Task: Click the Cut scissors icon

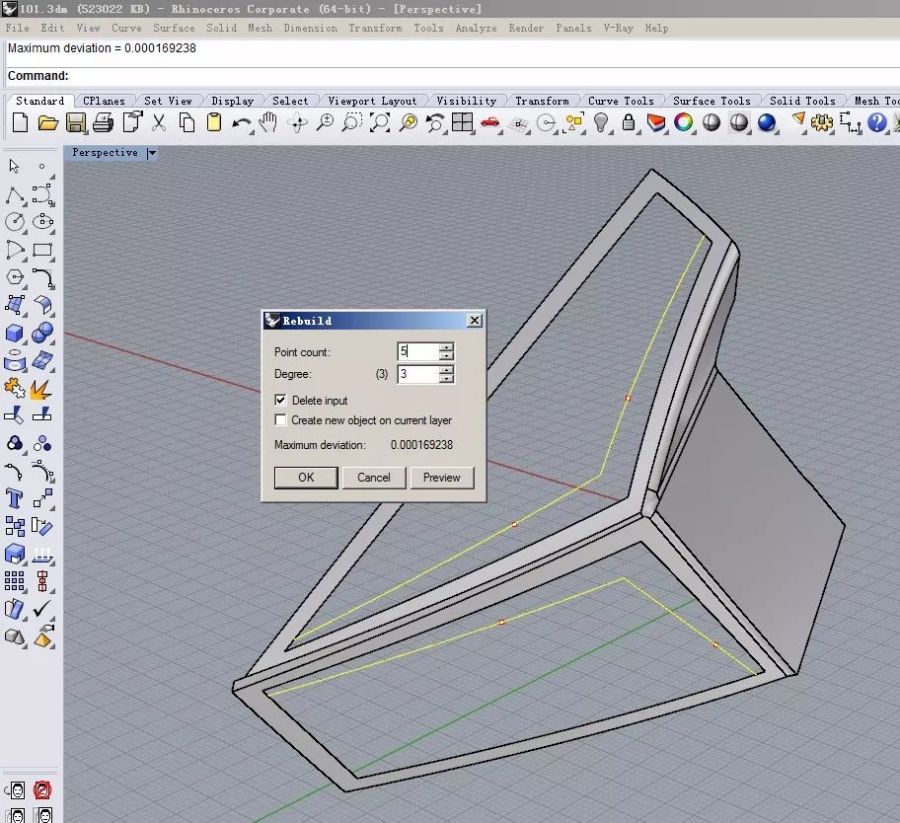Action: pos(158,123)
